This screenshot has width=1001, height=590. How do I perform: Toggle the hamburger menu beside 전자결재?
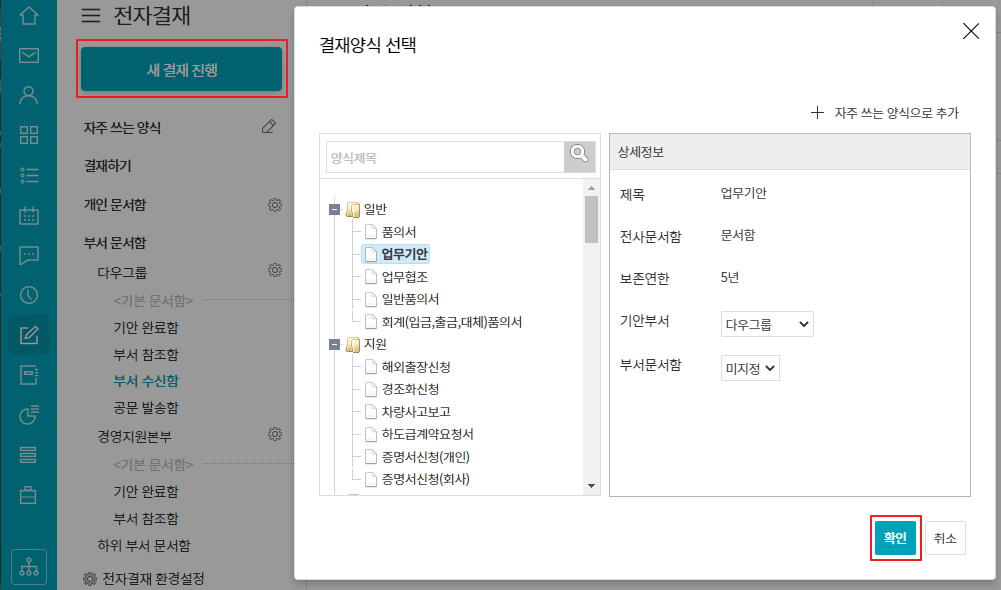[x=91, y=15]
